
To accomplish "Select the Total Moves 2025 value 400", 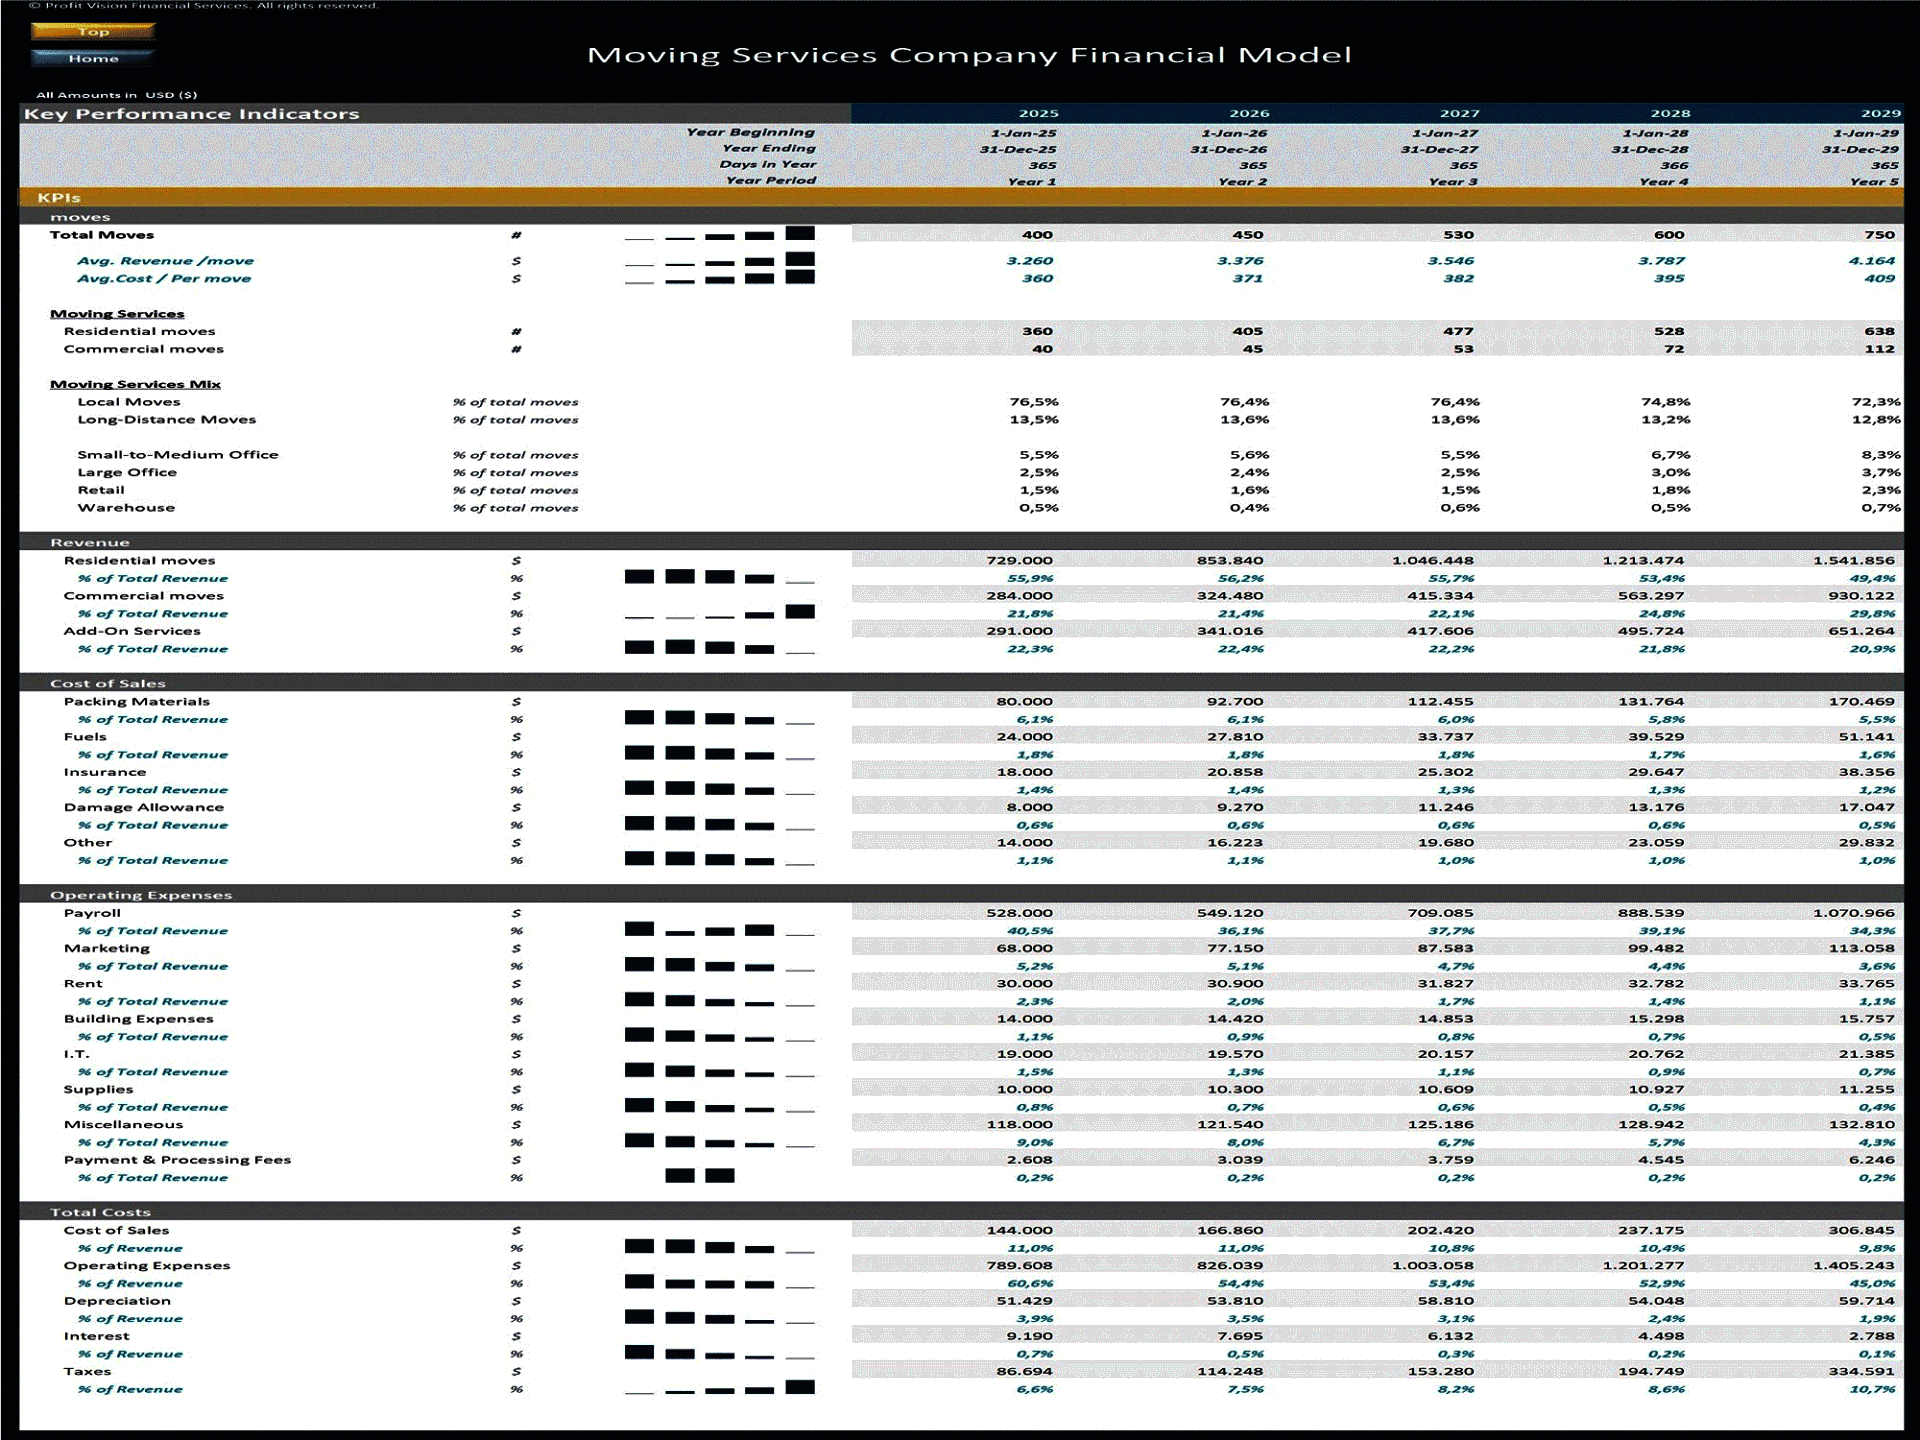I will pos(1037,235).
